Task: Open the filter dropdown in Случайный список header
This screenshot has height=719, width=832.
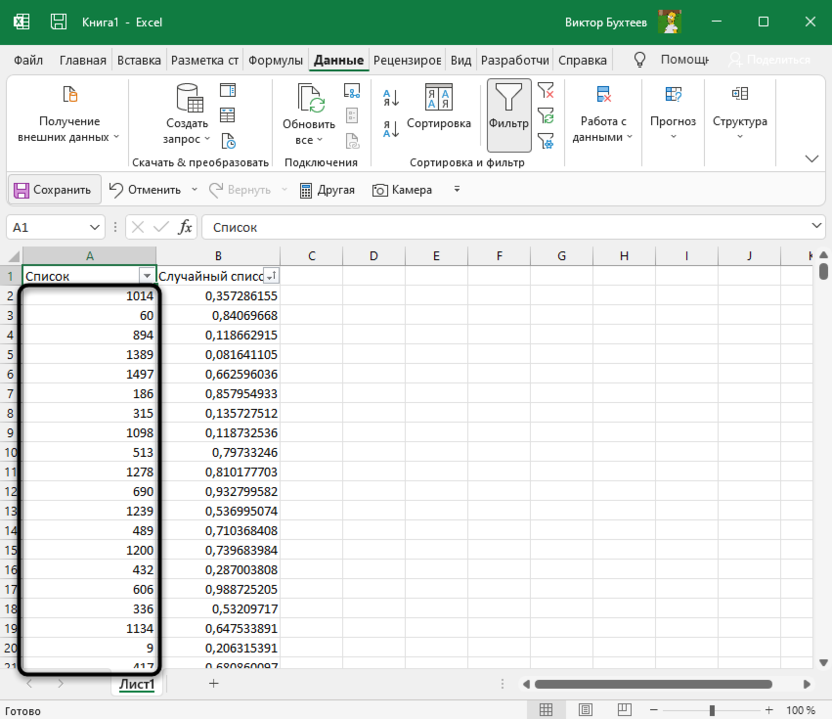Action: (271, 276)
